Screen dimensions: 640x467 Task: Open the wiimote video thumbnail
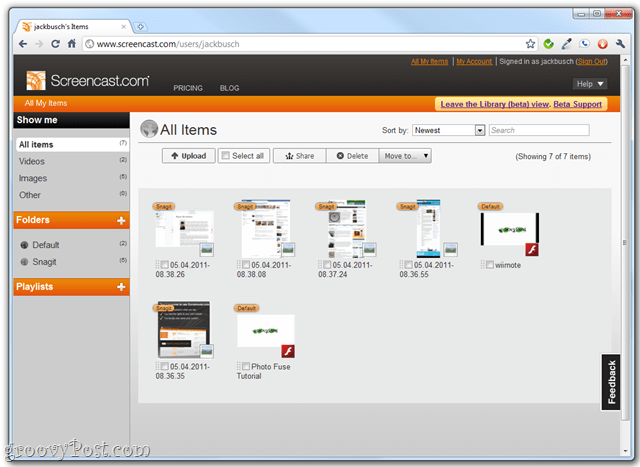(x=510, y=229)
